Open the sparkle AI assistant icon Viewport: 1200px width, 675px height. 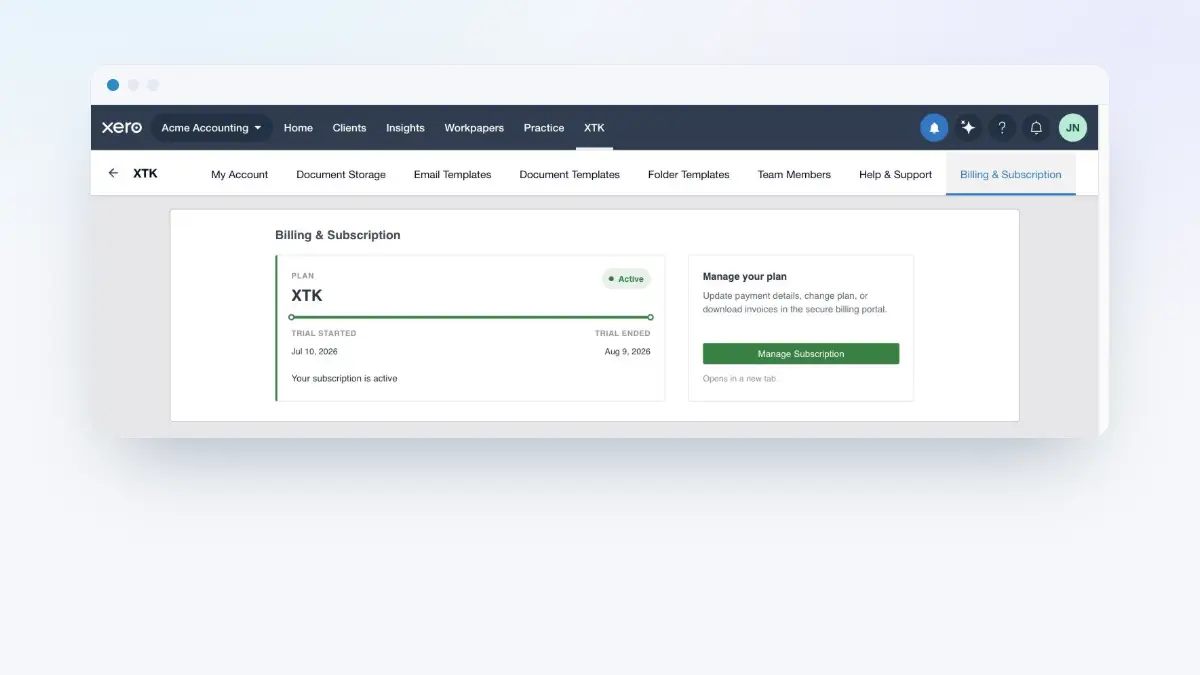coord(968,128)
